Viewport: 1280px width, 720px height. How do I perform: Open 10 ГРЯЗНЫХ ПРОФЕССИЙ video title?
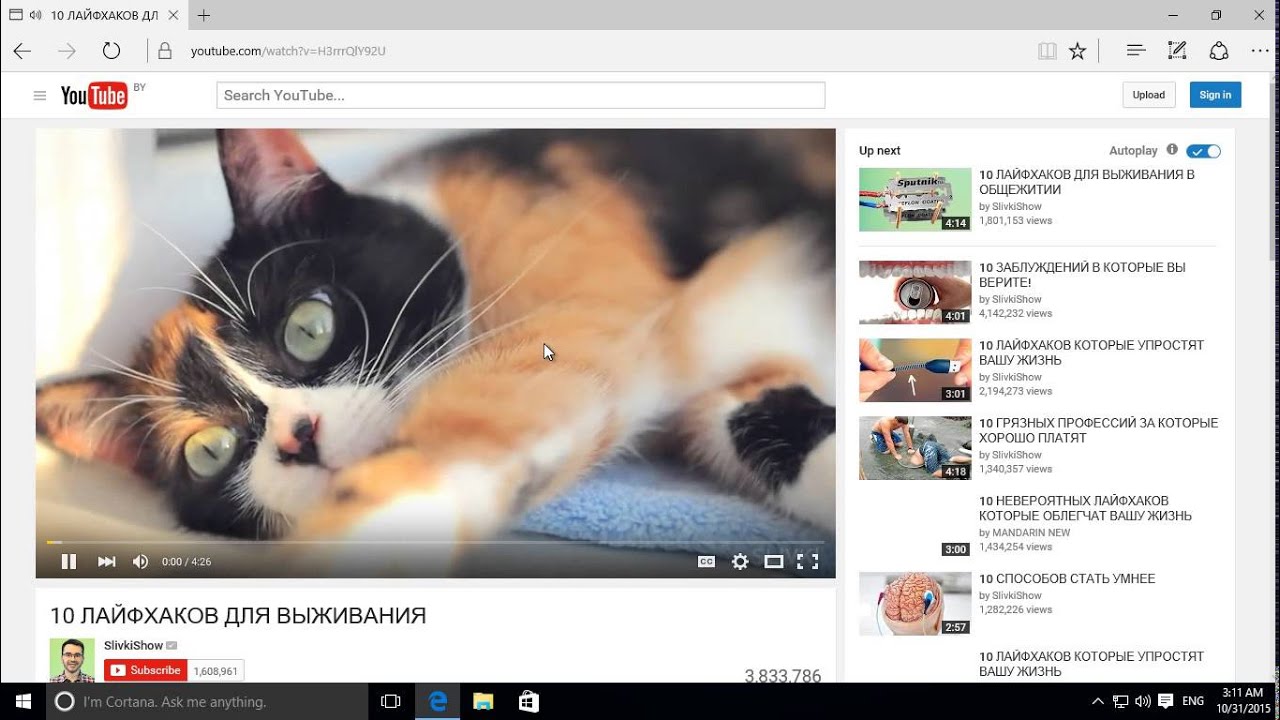[1098, 431]
